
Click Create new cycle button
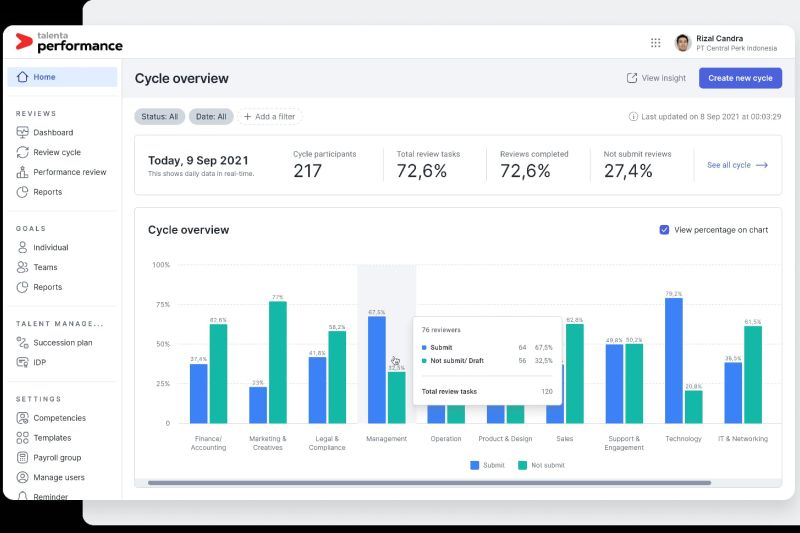coord(740,78)
